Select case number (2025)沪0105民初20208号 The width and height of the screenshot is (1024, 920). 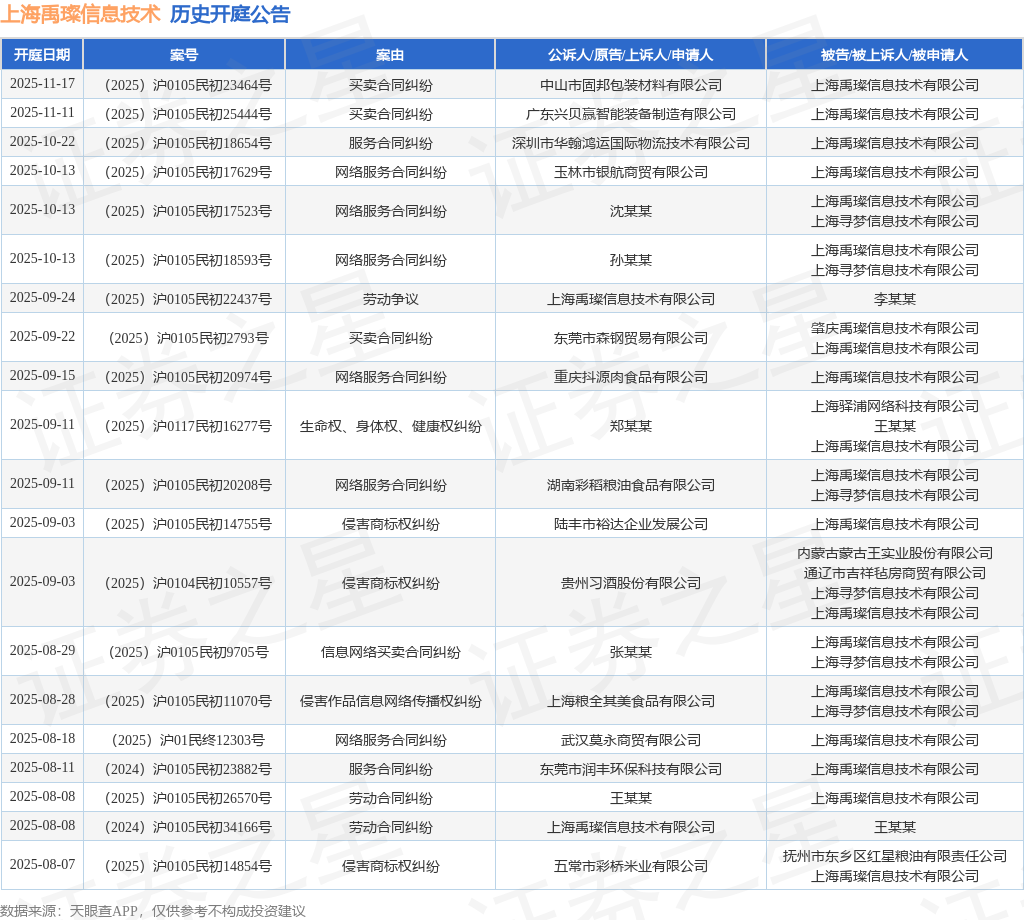pos(188,485)
